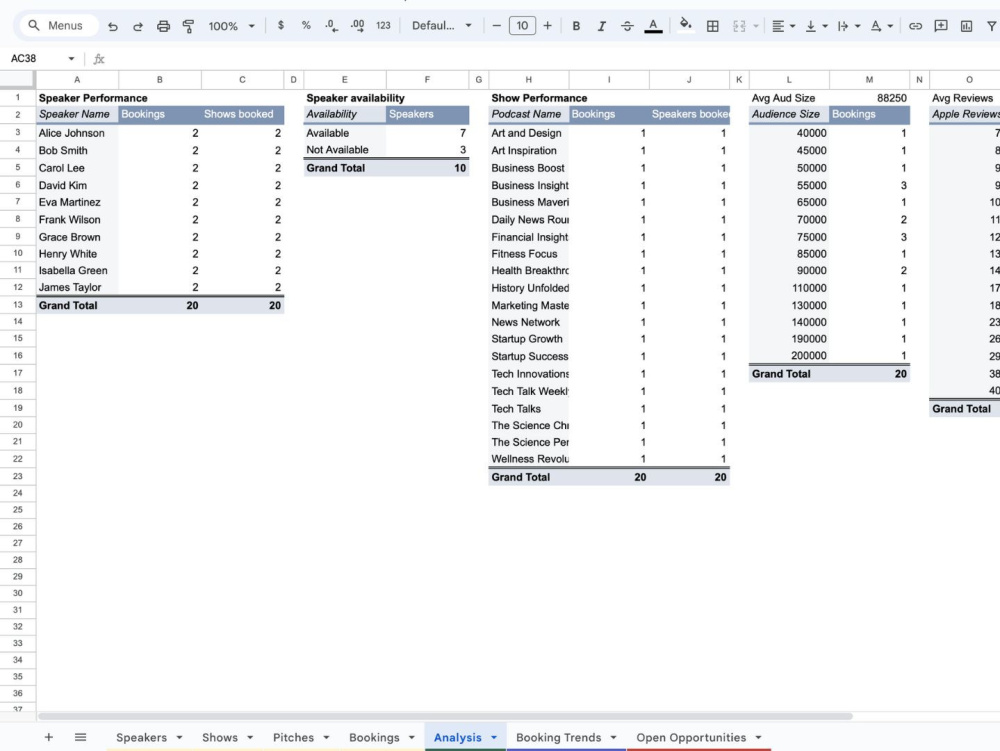This screenshot has height=751, width=1000.
Task: Open the all sheets list icon
Action: click(80, 737)
